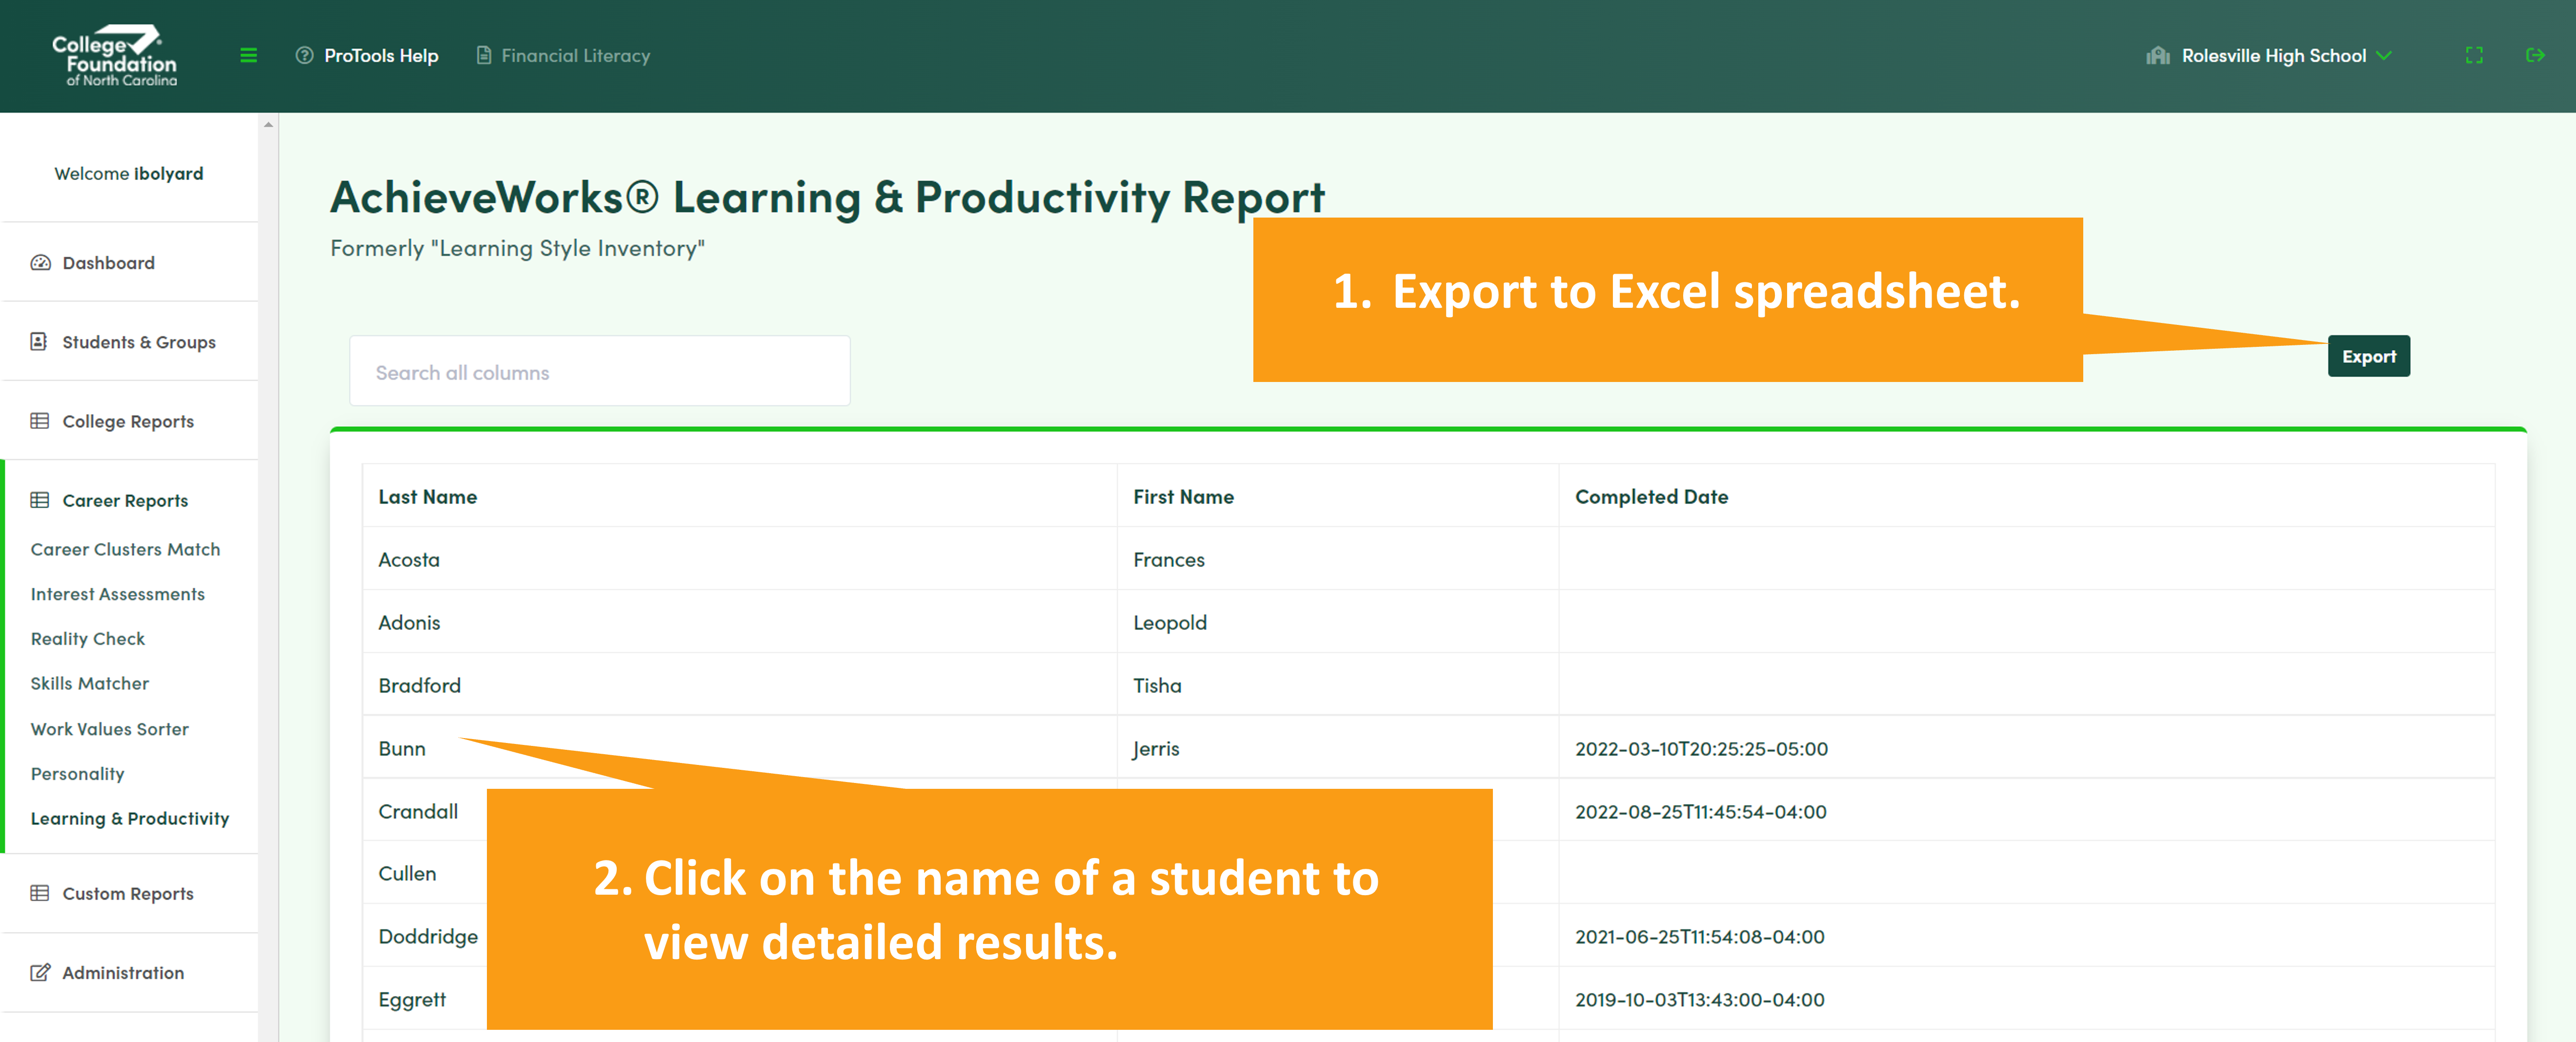Click student last name Acosta

[x=408, y=560]
